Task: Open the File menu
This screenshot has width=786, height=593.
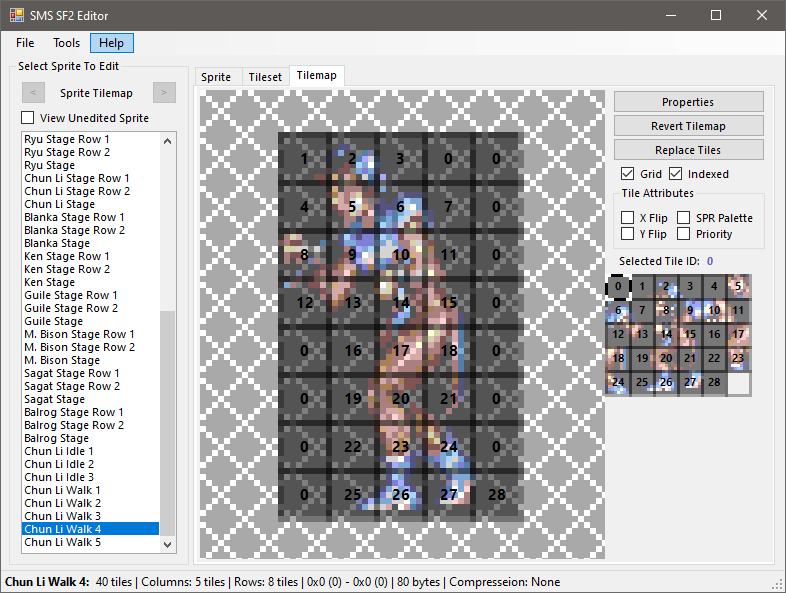Action: coord(25,43)
